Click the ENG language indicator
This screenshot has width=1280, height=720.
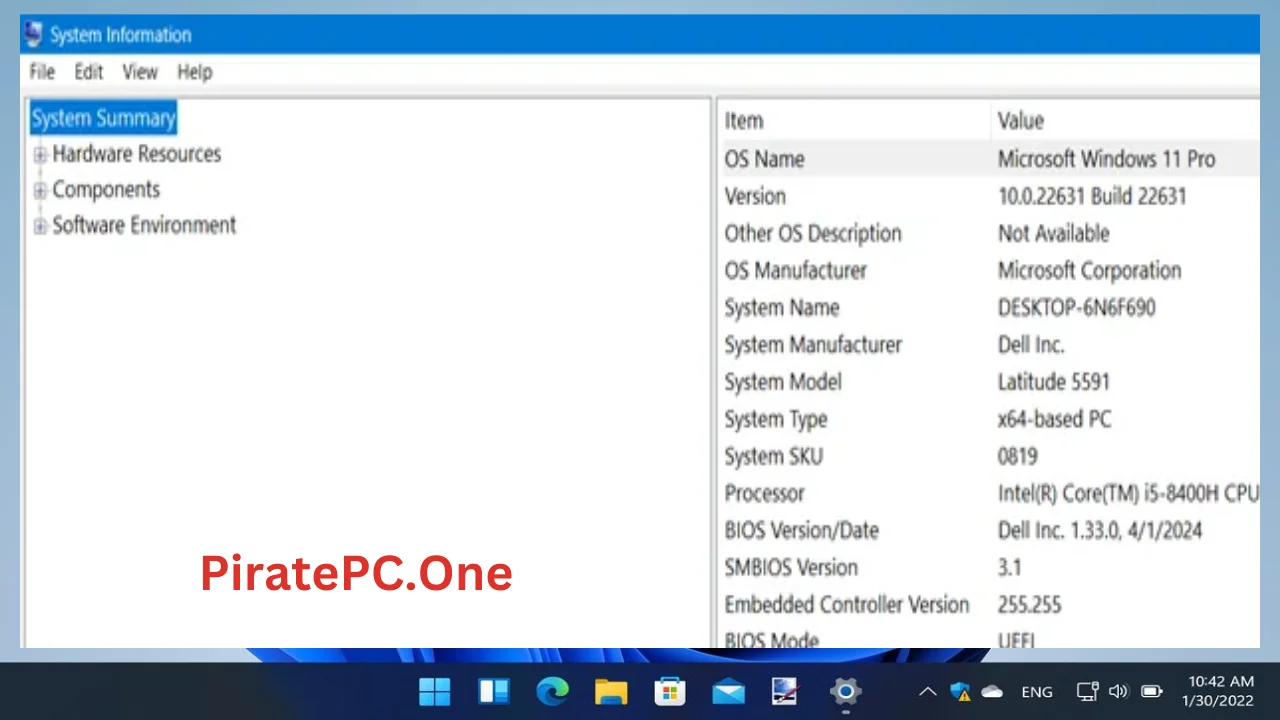click(x=1037, y=692)
